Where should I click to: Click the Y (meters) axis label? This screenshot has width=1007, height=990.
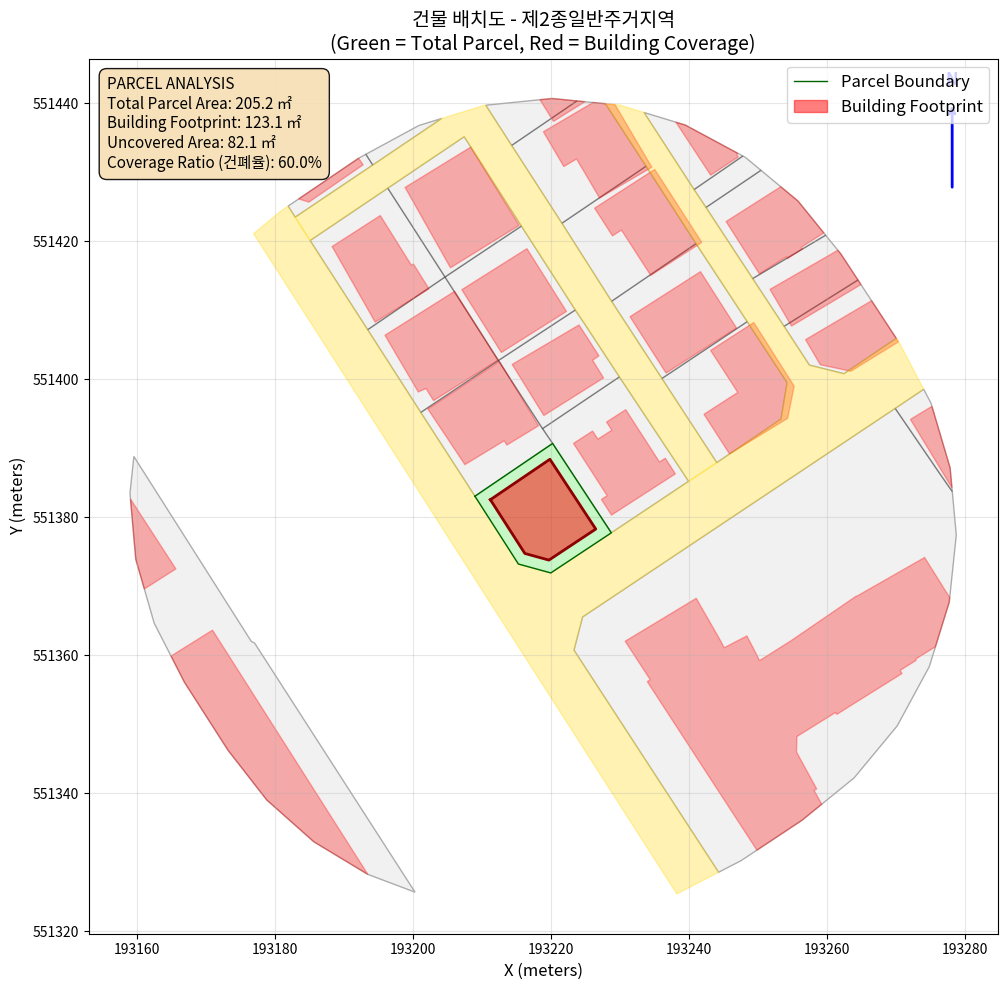pos(16,496)
